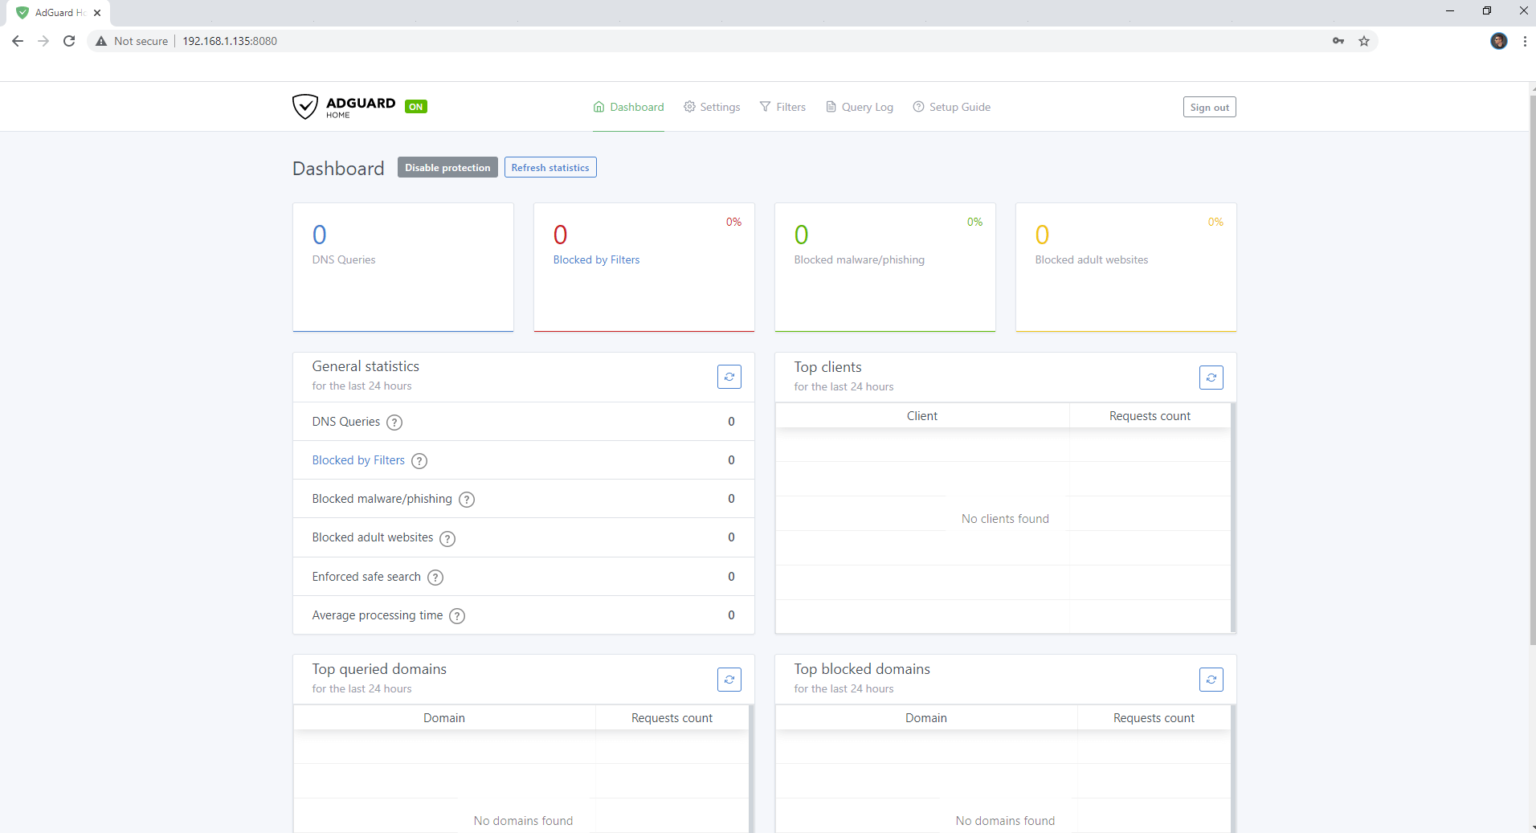The height and width of the screenshot is (833, 1536).
Task: Close the AdGuard Home browser tab
Action: 97,13
